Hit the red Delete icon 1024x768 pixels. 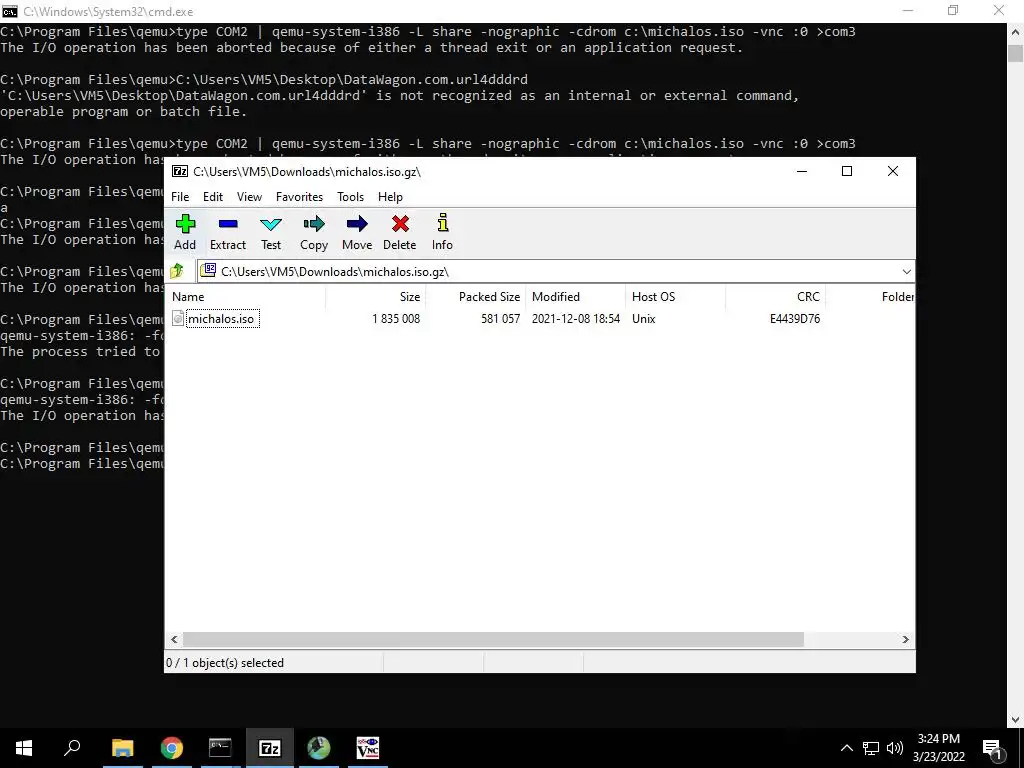[x=400, y=232]
